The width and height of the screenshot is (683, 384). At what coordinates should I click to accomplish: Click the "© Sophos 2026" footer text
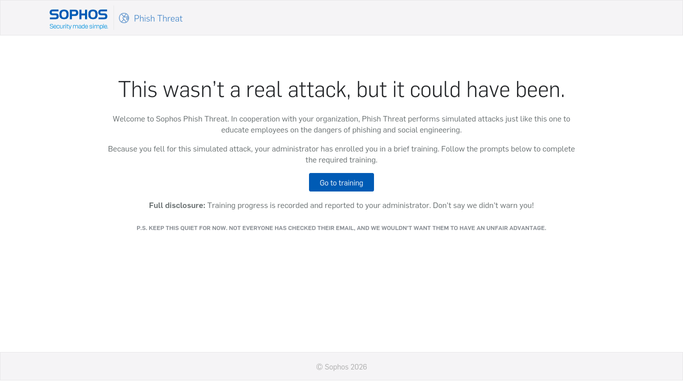342,367
